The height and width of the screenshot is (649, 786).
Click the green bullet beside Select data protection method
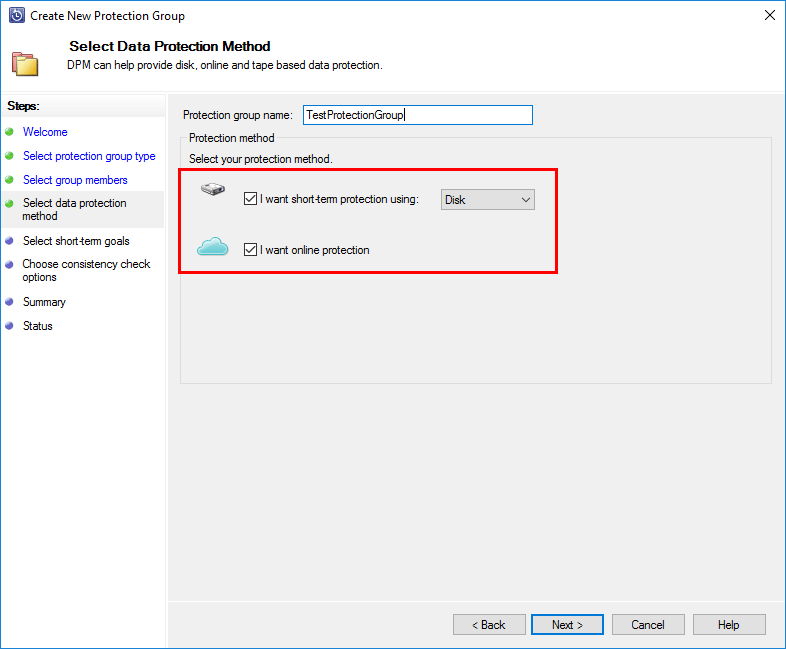9,203
